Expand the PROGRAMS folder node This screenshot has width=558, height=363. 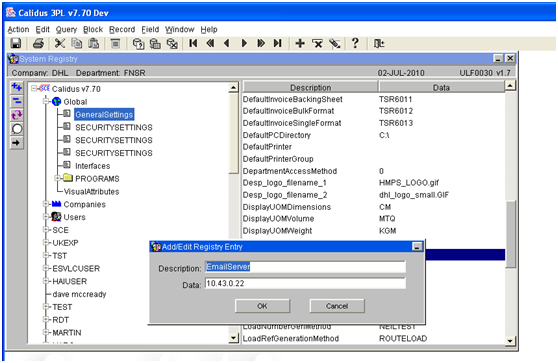coord(57,178)
